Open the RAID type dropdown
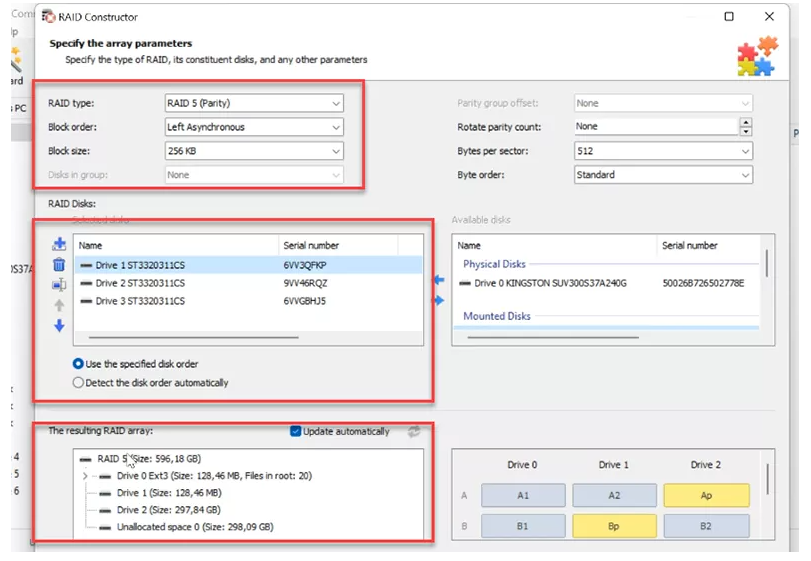 254,103
